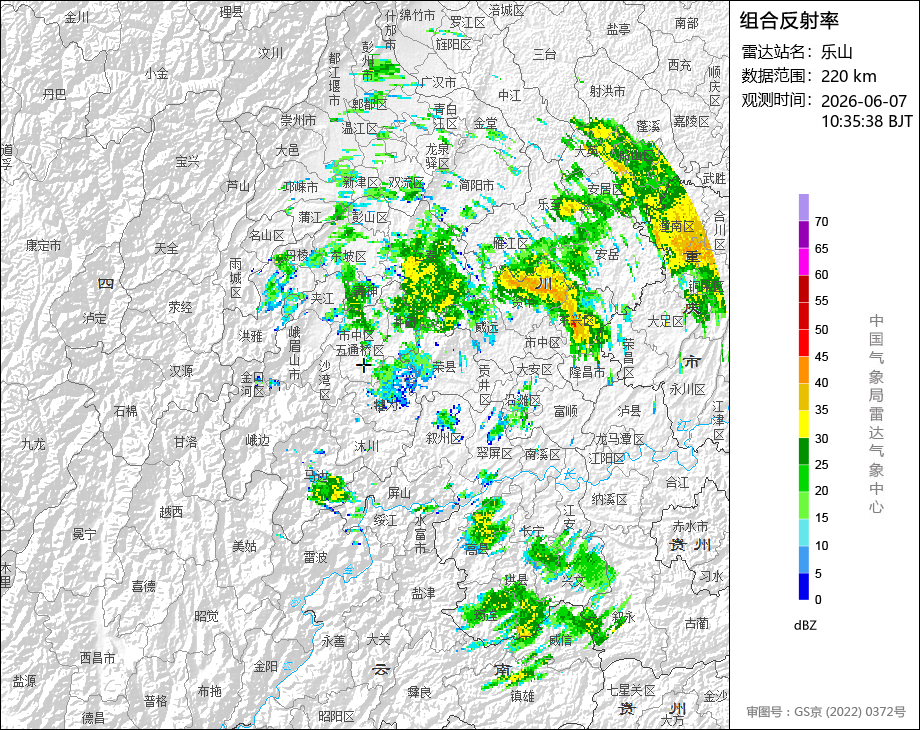This screenshot has width=920, height=730.
Task: Select the "九龙" place label
Action: (x=33, y=444)
